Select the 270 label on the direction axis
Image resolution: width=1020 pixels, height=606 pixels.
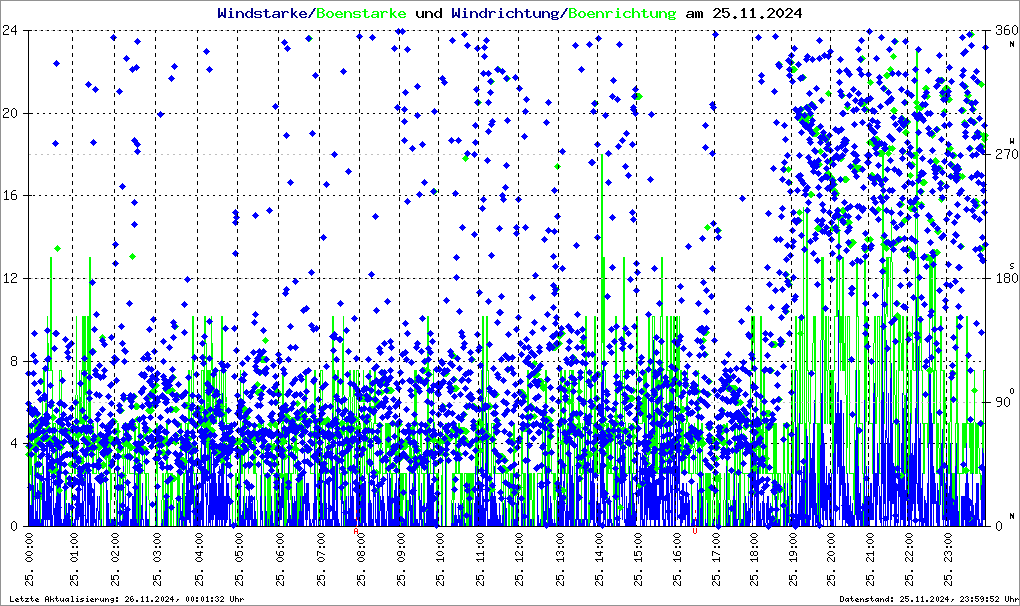tap(1006, 154)
